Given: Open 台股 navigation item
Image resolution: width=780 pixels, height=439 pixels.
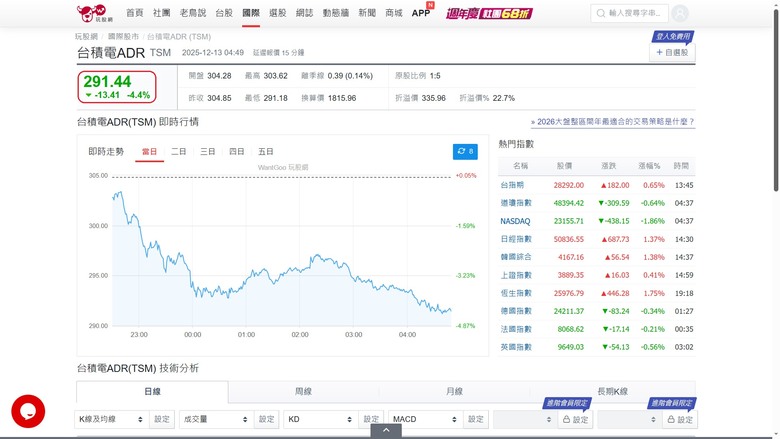Looking at the screenshot, I should coord(224,13).
